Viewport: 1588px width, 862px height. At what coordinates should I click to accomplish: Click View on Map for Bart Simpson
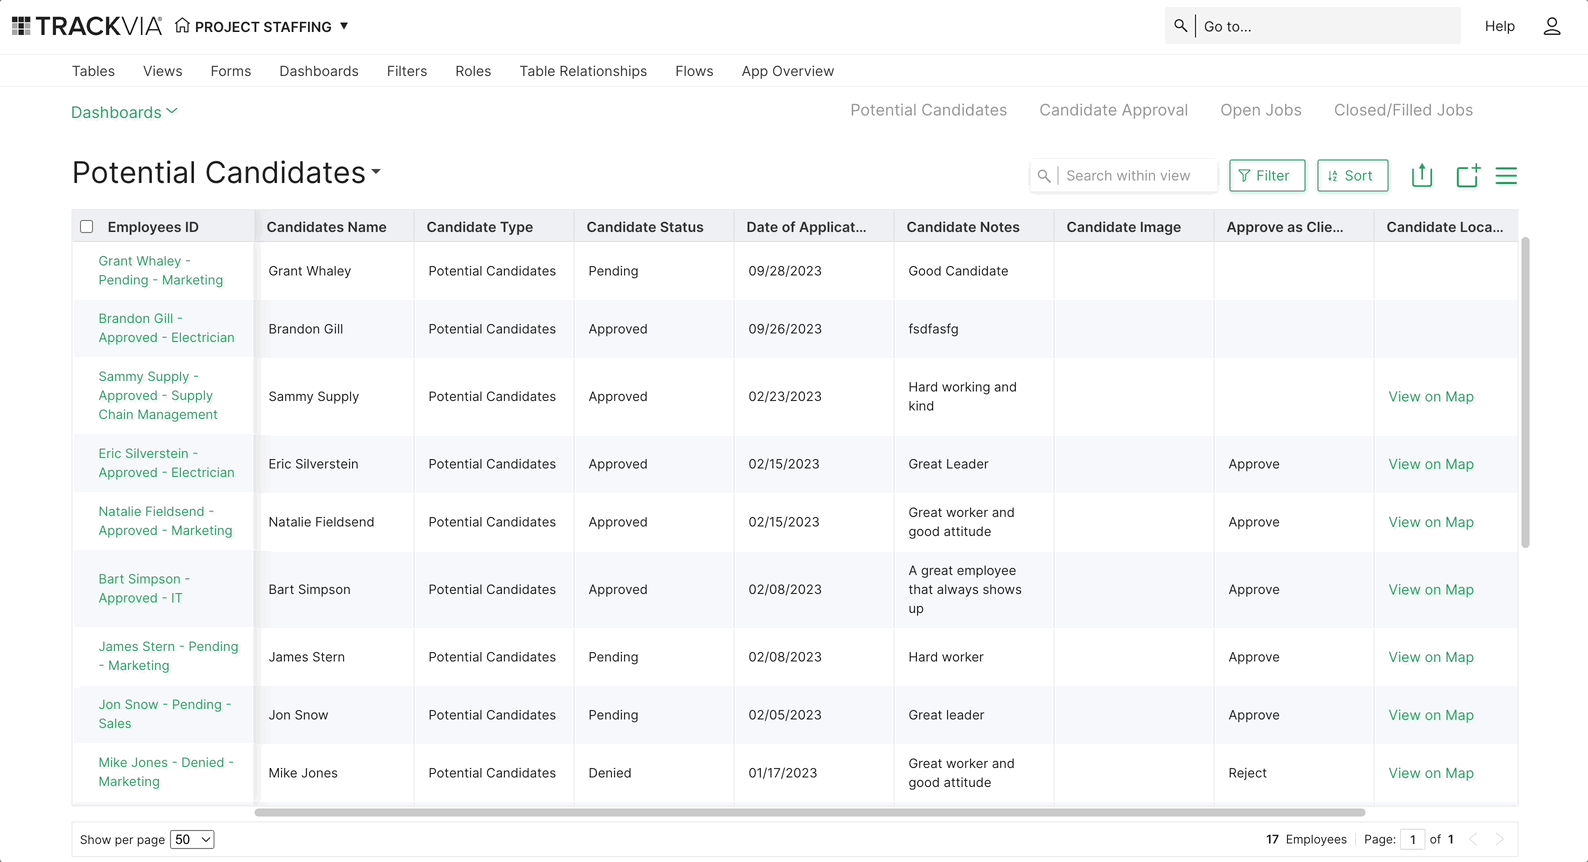pyautogui.click(x=1431, y=590)
